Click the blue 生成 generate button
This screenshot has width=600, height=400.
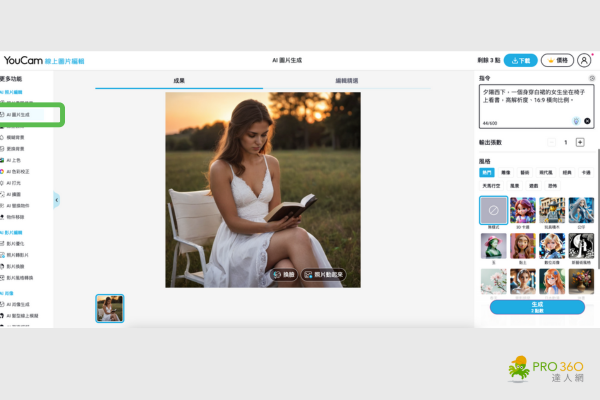point(537,307)
